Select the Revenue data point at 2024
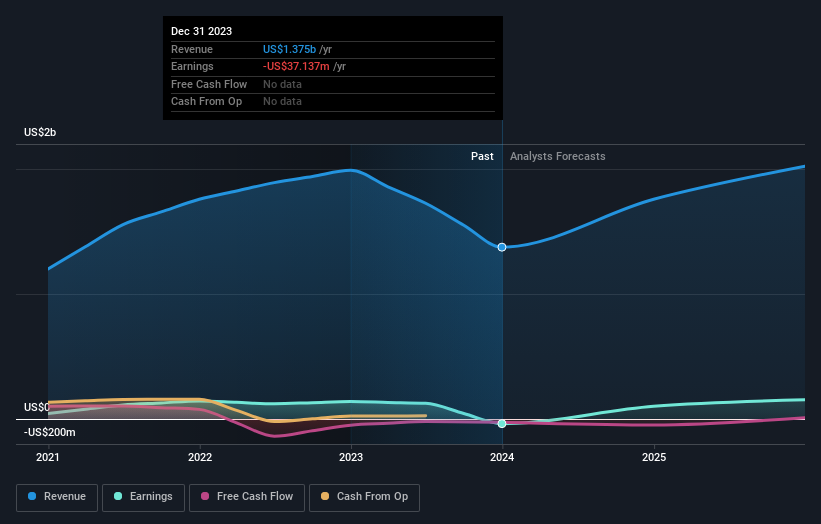 tap(502, 247)
